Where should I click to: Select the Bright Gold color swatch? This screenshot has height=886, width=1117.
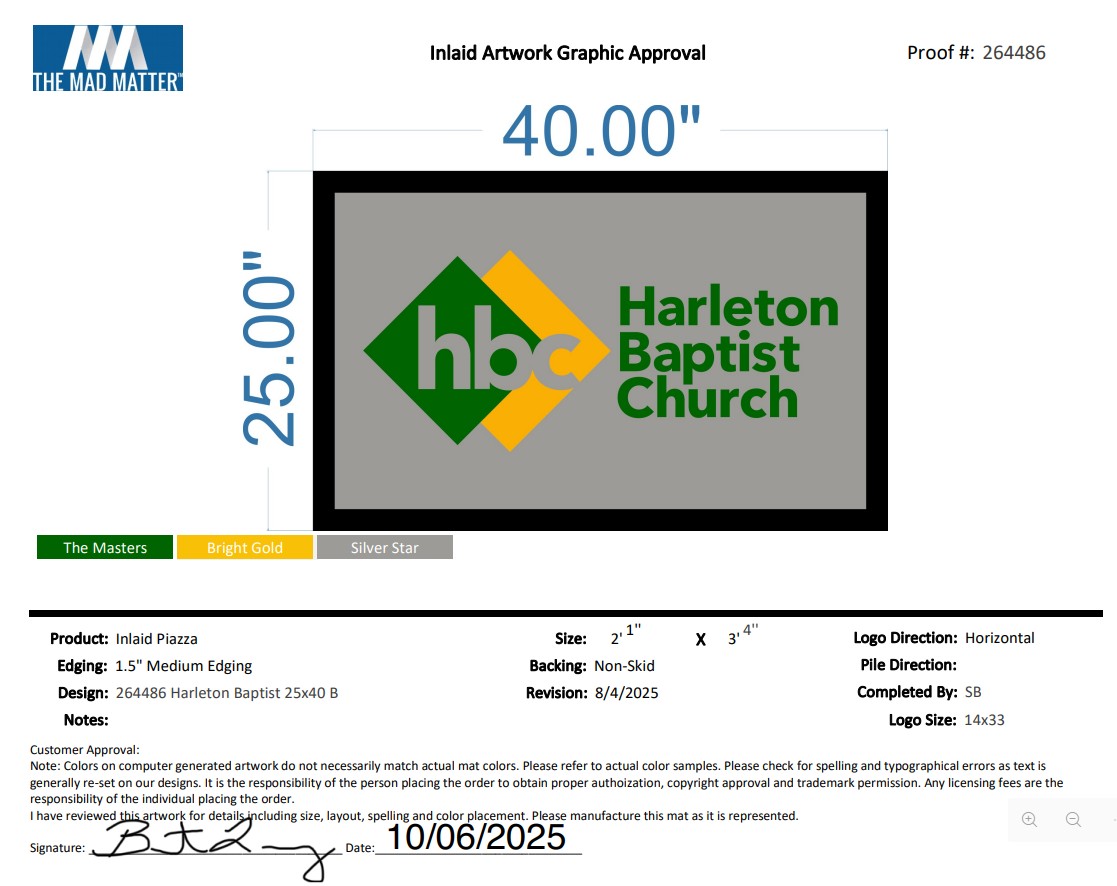pyautogui.click(x=245, y=548)
